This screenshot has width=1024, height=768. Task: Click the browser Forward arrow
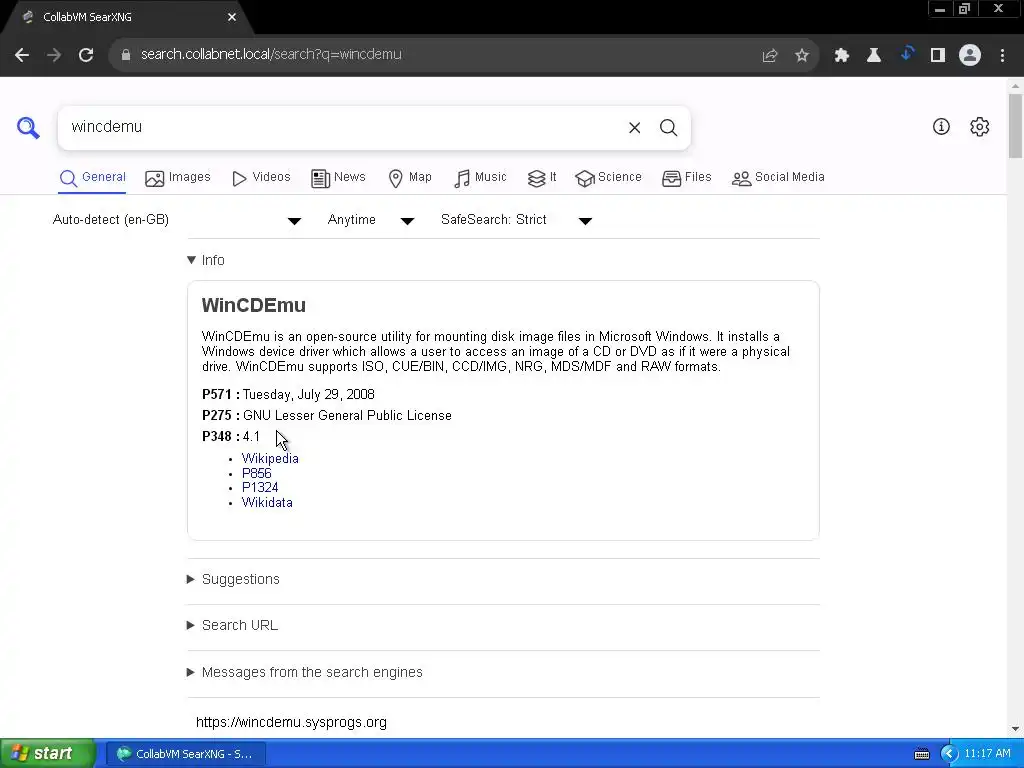pos(54,55)
